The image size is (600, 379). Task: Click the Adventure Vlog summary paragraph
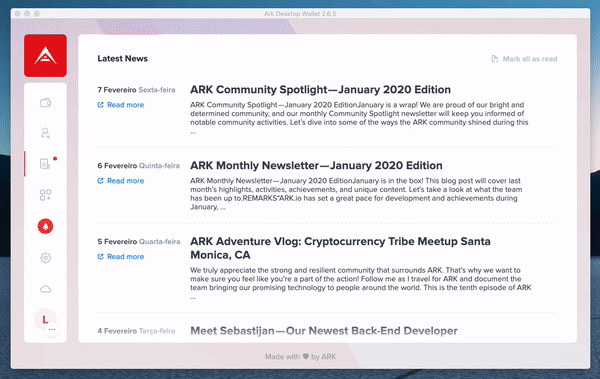point(360,283)
